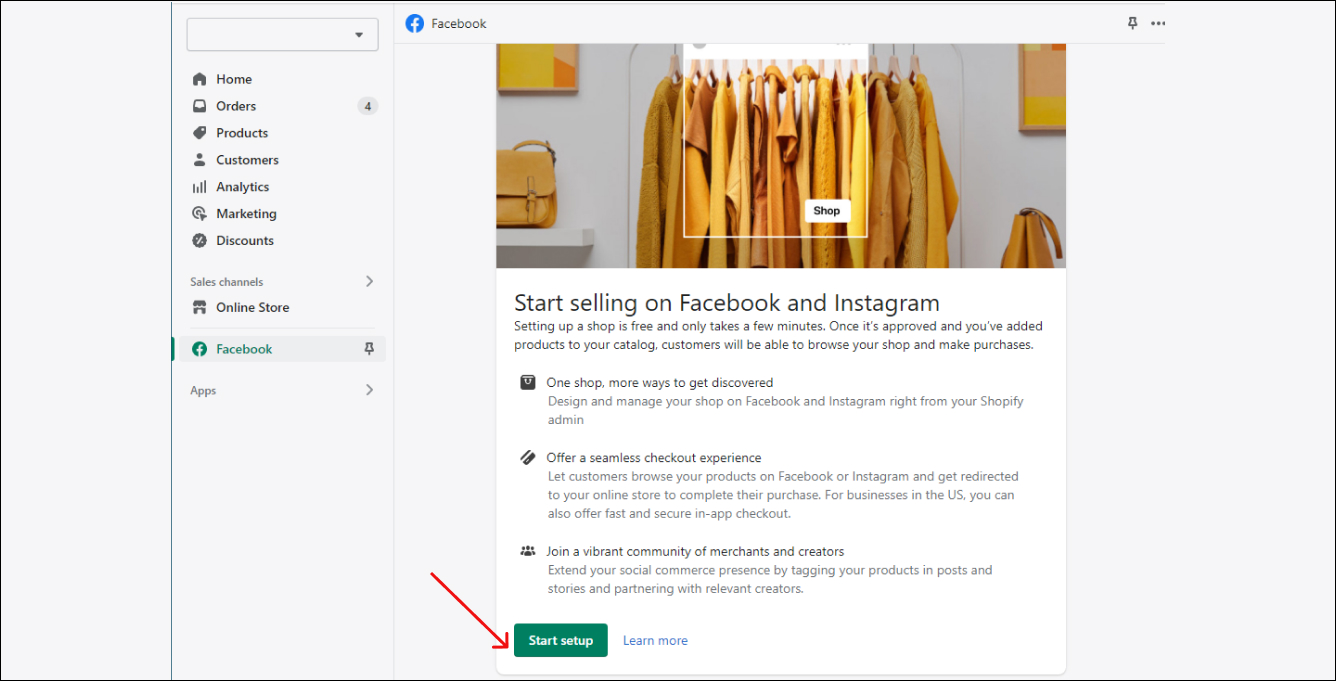This screenshot has height=681, width=1336.
Task: Click the Online Store storefront icon
Action: [199, 308]
